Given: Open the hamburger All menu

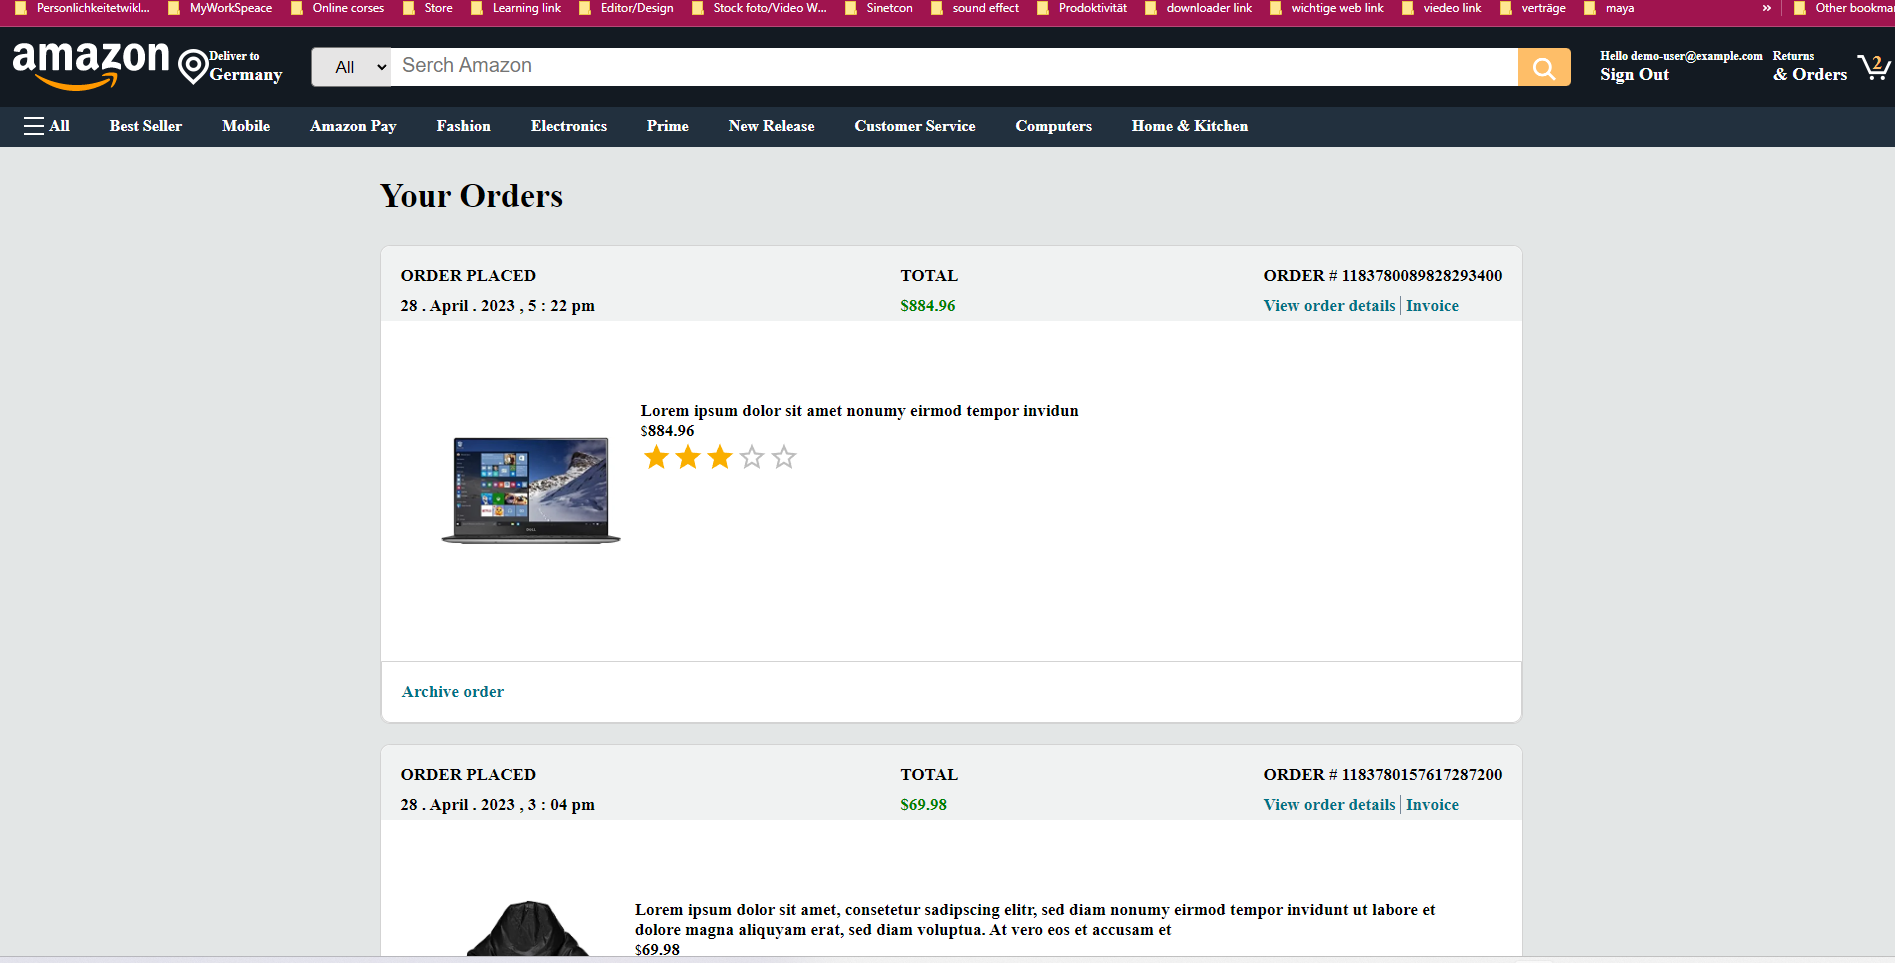Looking at the screenshot, I should coord(46,126).
